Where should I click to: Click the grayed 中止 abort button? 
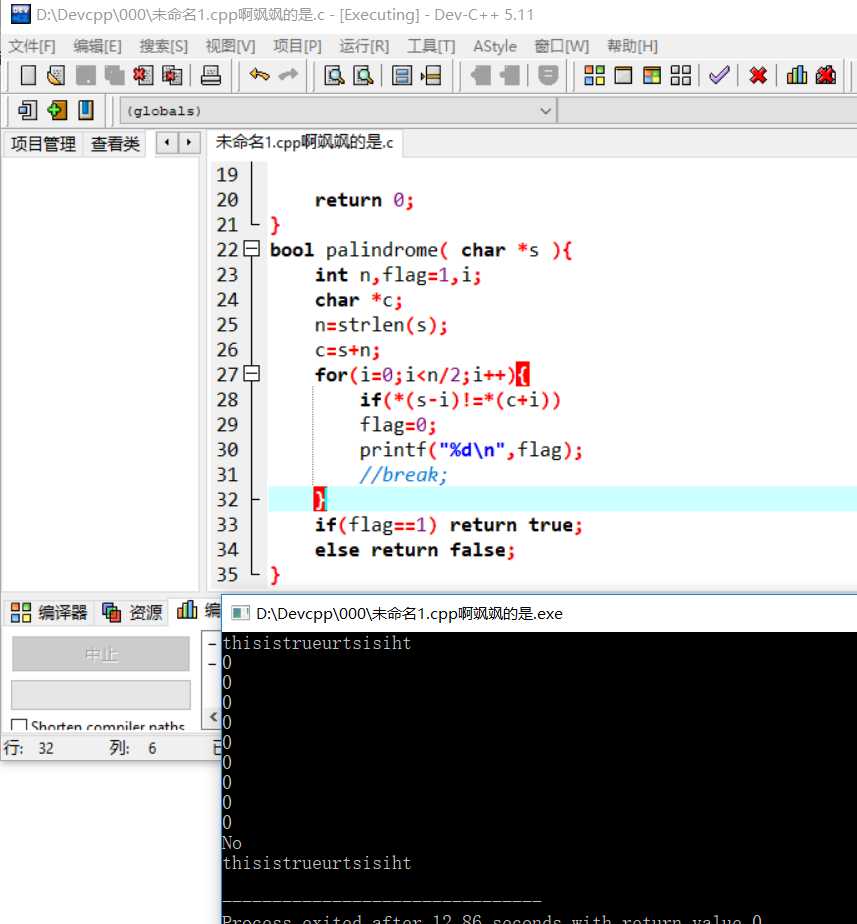click(x=101, y=654)
